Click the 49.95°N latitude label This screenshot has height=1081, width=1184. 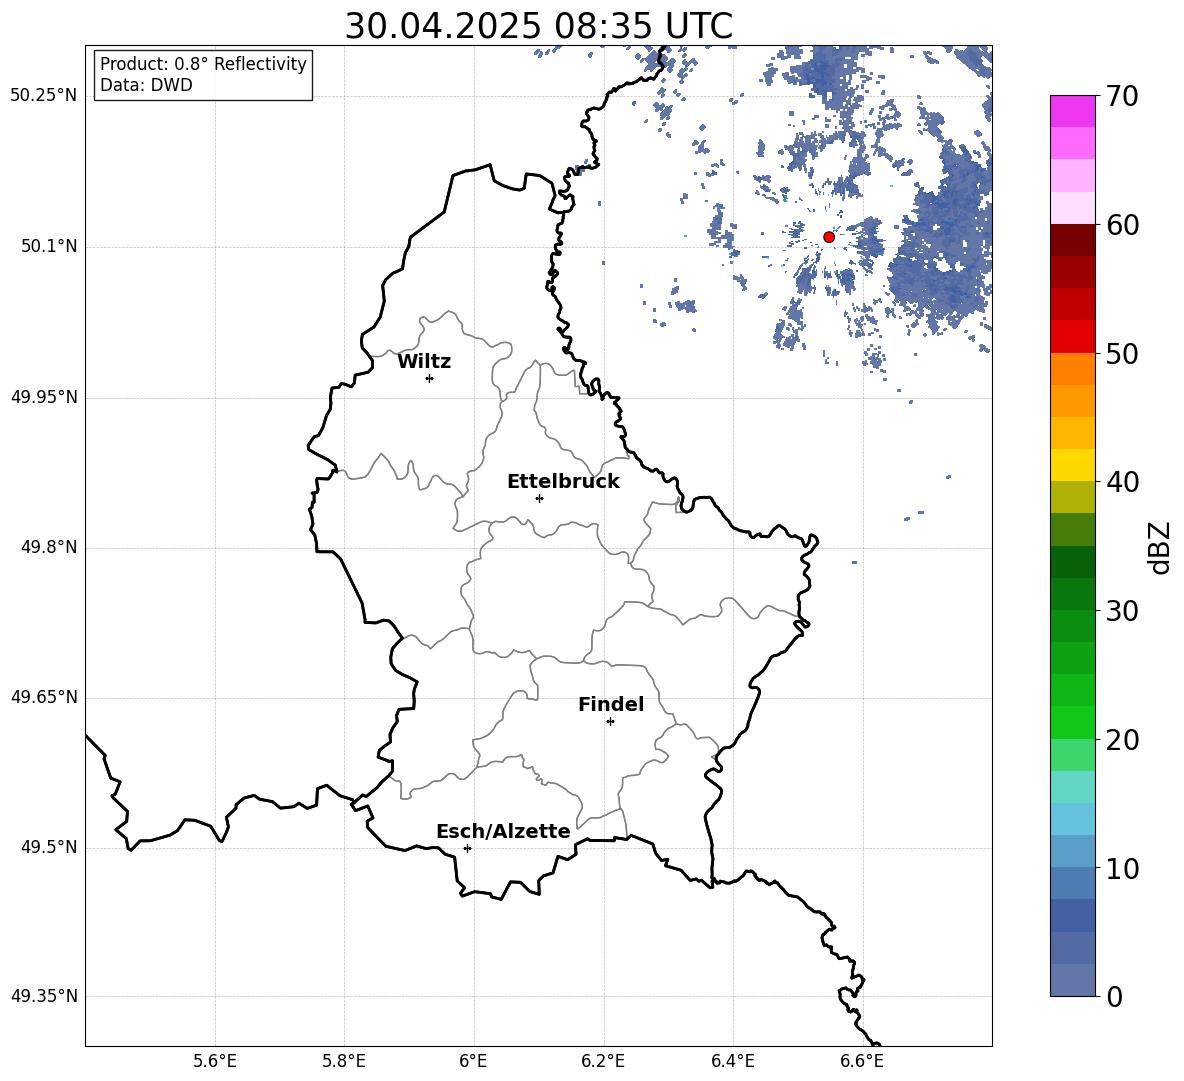[x=44, y=397]
